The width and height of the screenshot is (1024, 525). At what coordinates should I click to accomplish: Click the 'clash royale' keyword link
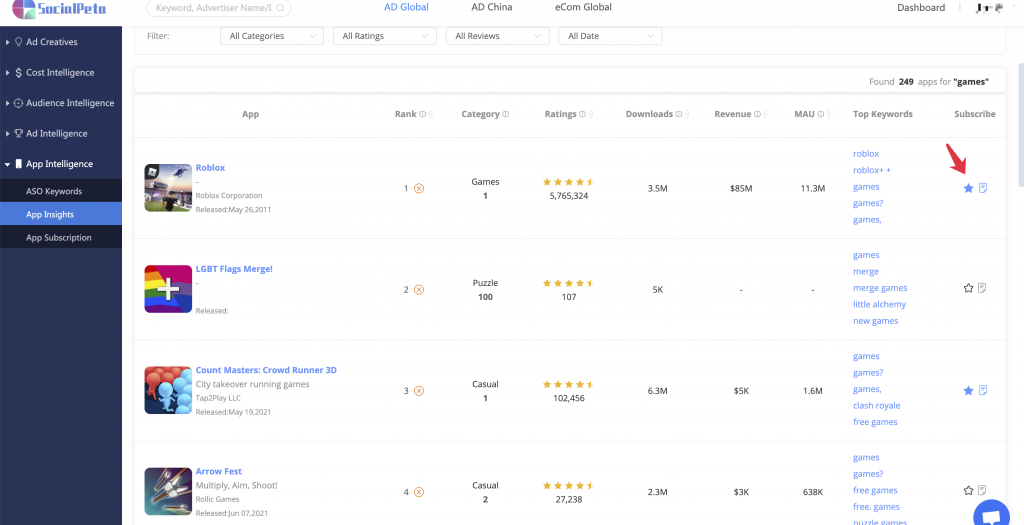coord(876,406)
